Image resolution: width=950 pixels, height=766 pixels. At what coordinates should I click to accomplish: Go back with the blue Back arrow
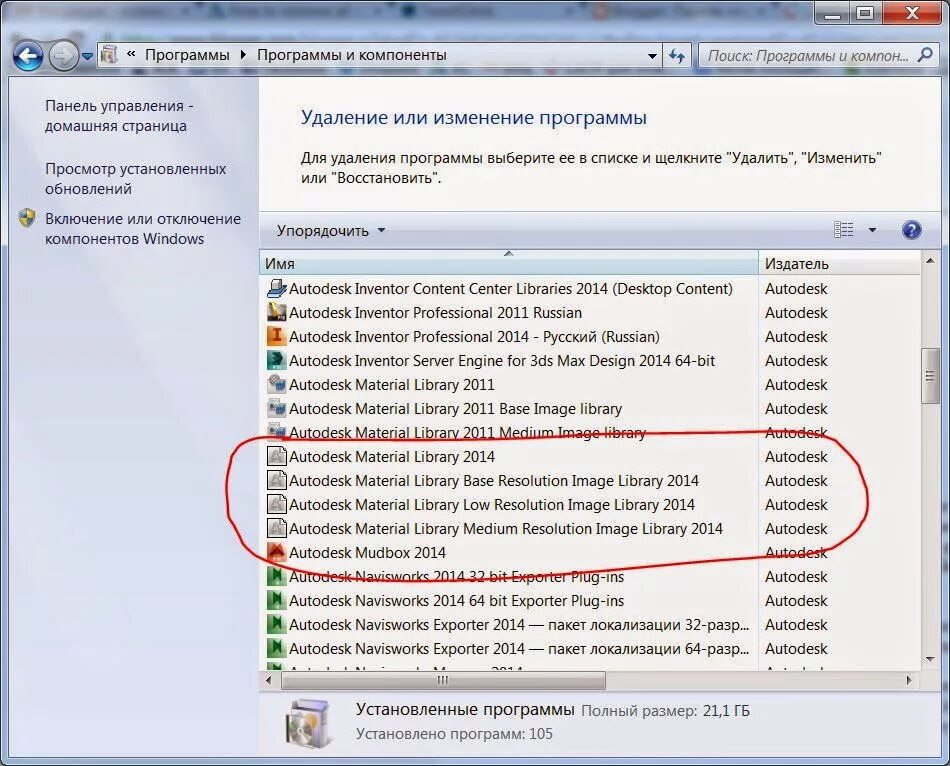click(x=28, y=56)
